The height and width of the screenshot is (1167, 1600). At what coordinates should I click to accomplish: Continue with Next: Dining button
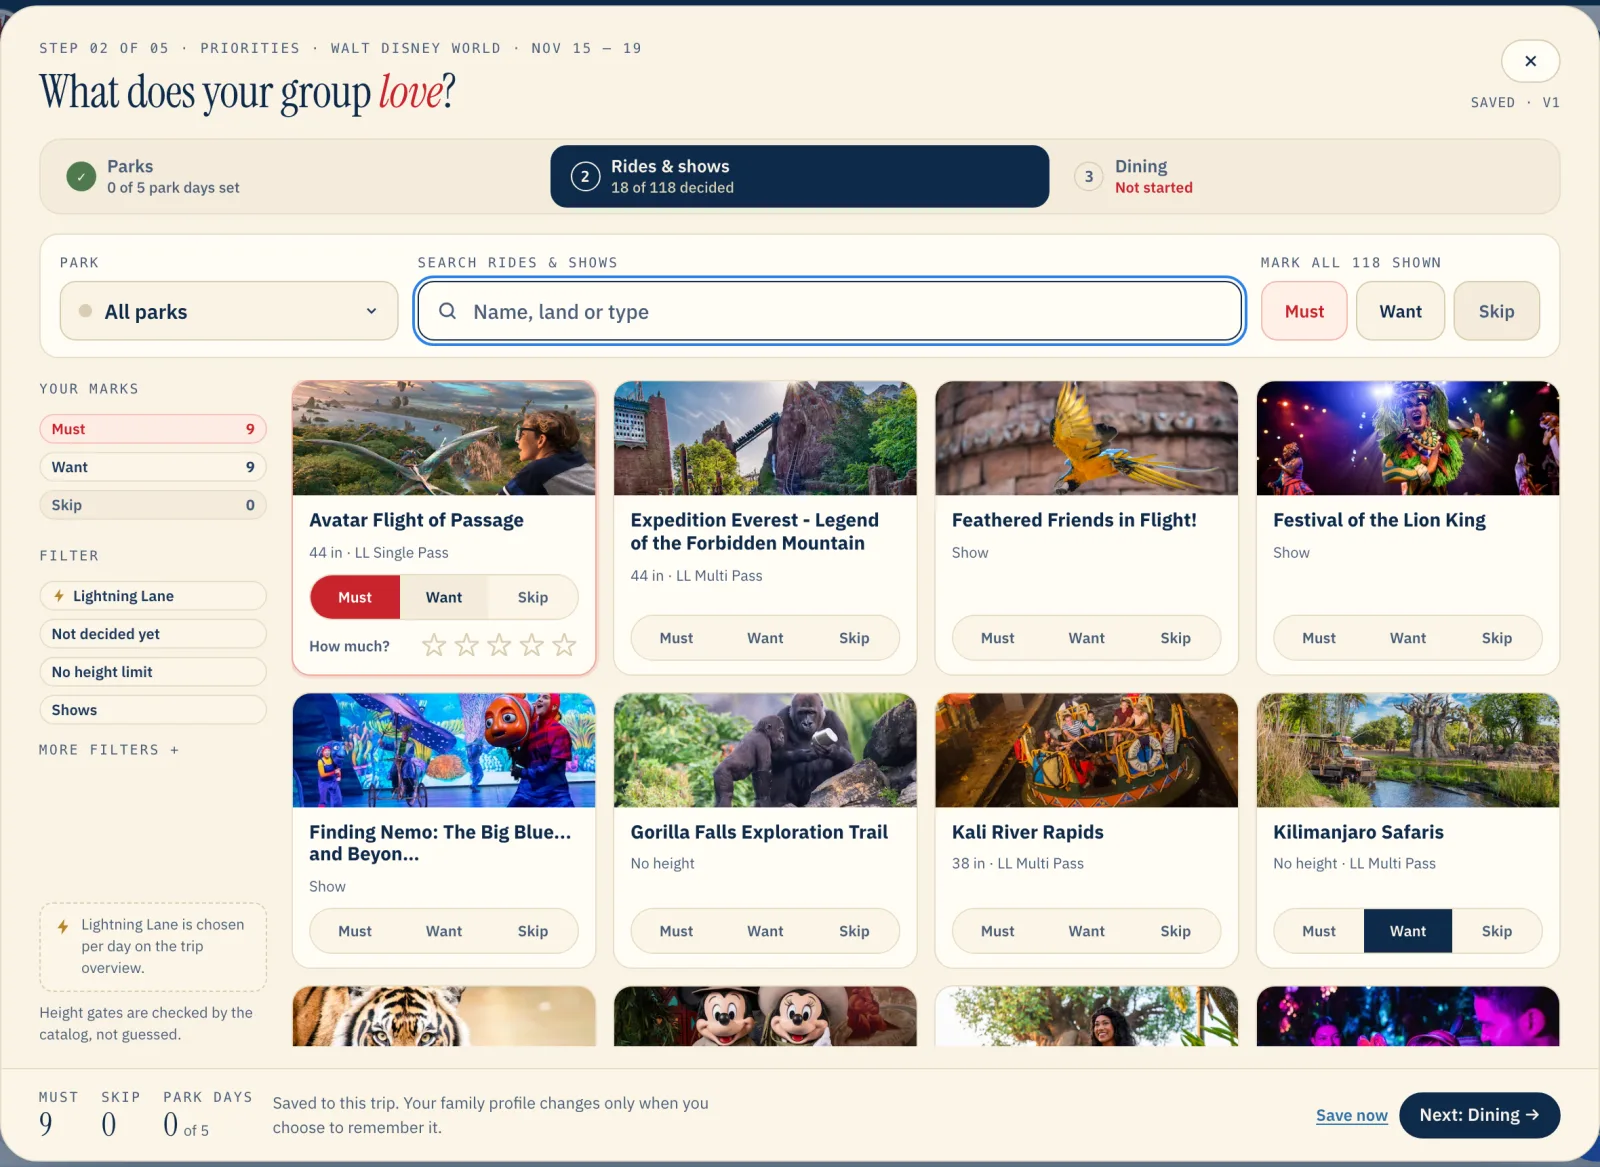[x=1479, y=1115]
